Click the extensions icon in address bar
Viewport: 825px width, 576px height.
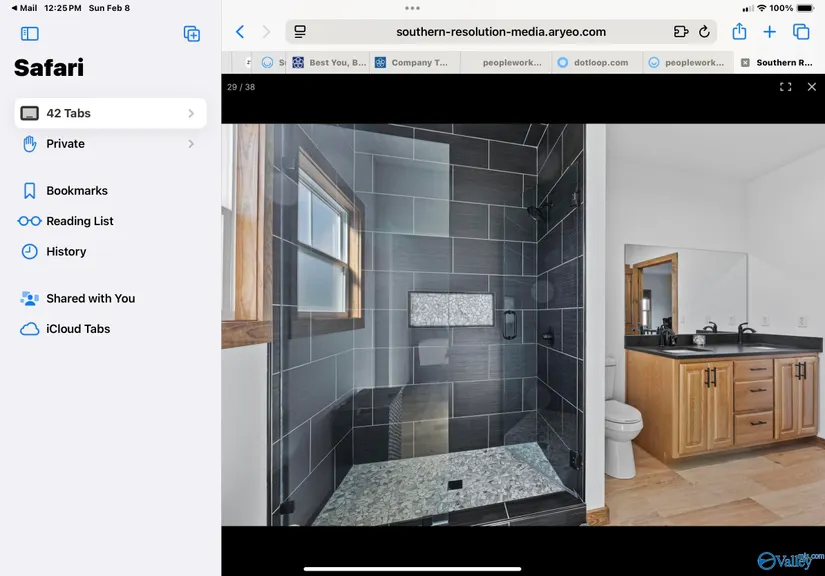681,32
